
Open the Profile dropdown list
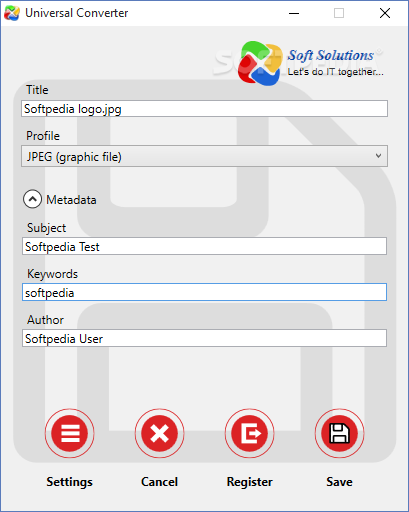click(x=204, y=156)
